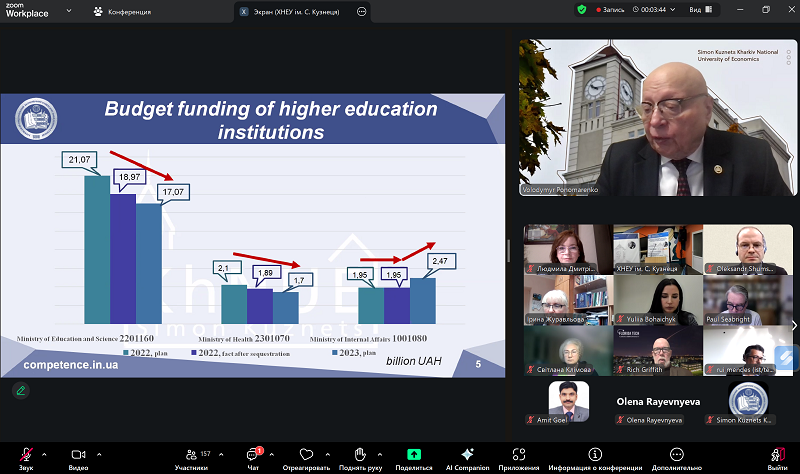Viewport: 800px width, 474px height.
Task: Open the Участники participants panel
Action: 190,455
